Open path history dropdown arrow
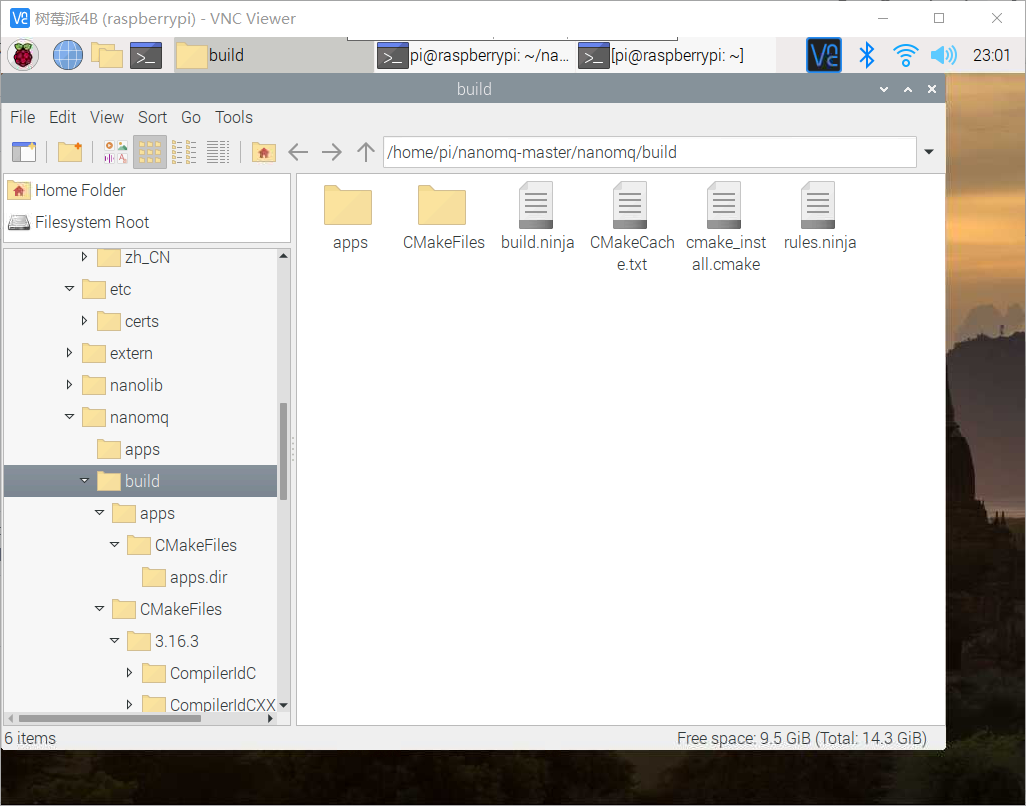 (929, 152)
